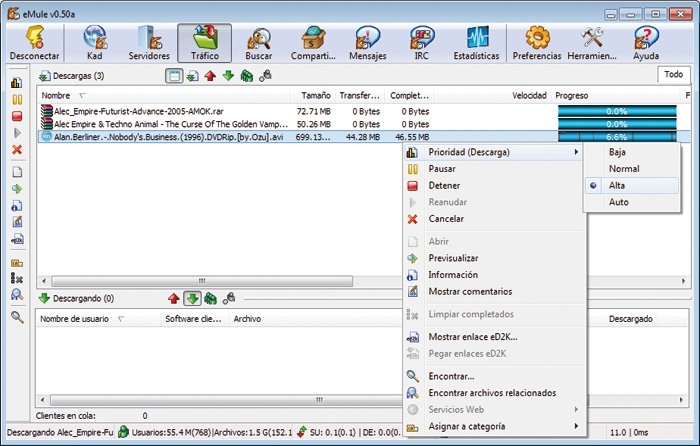Open the Servidores page
This screenshot has width=700, height=446.
click(x=149, y=43)
